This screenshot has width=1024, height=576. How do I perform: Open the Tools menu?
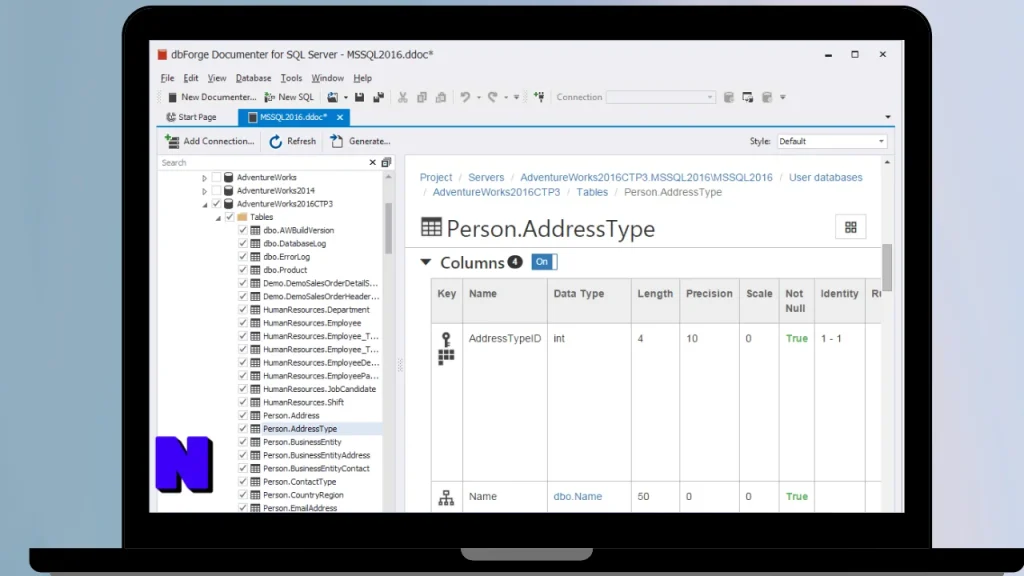[291, 78]
